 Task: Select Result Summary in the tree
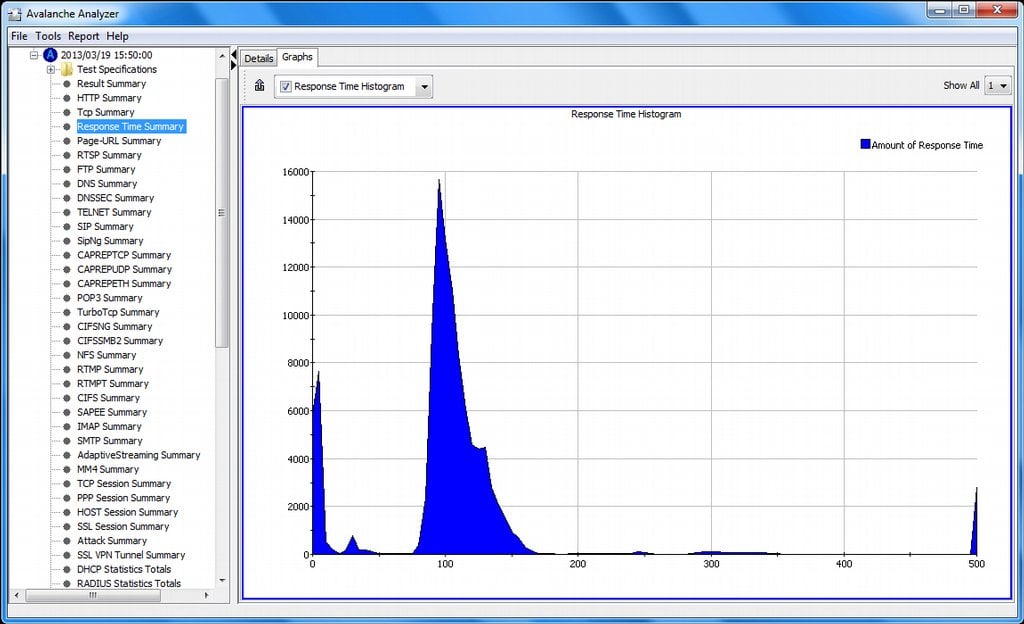click(111, 84)
